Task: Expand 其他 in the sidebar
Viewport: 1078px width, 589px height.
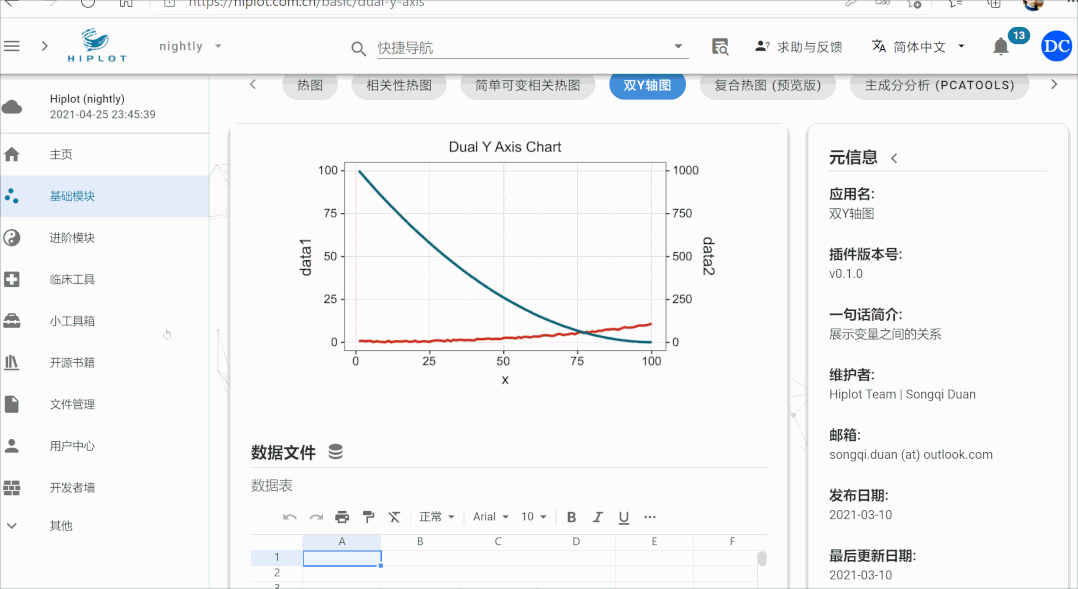Action: click(104, 526)
